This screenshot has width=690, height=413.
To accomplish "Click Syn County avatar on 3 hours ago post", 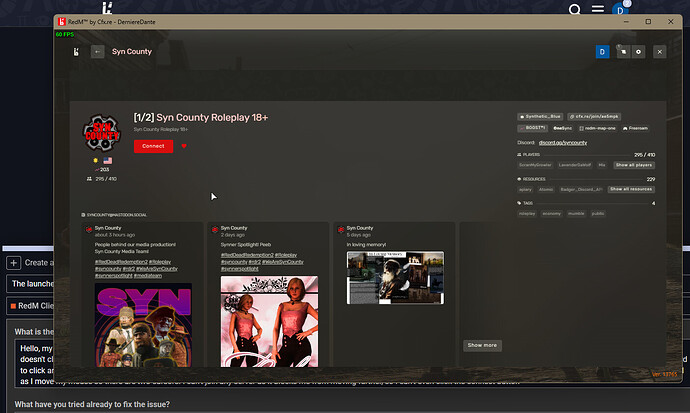I will pos(89,230).
